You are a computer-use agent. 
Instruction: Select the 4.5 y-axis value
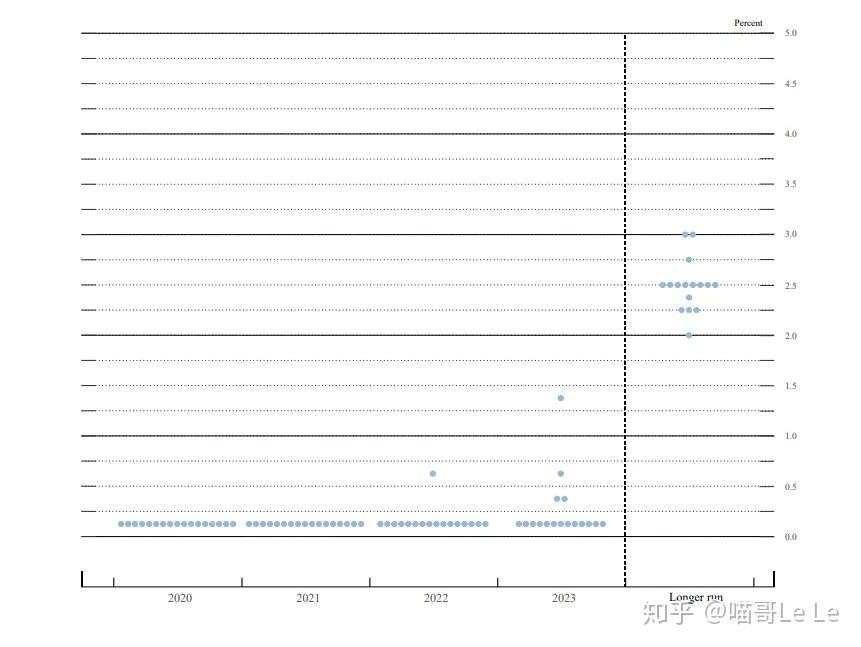(x=790, y=83)
